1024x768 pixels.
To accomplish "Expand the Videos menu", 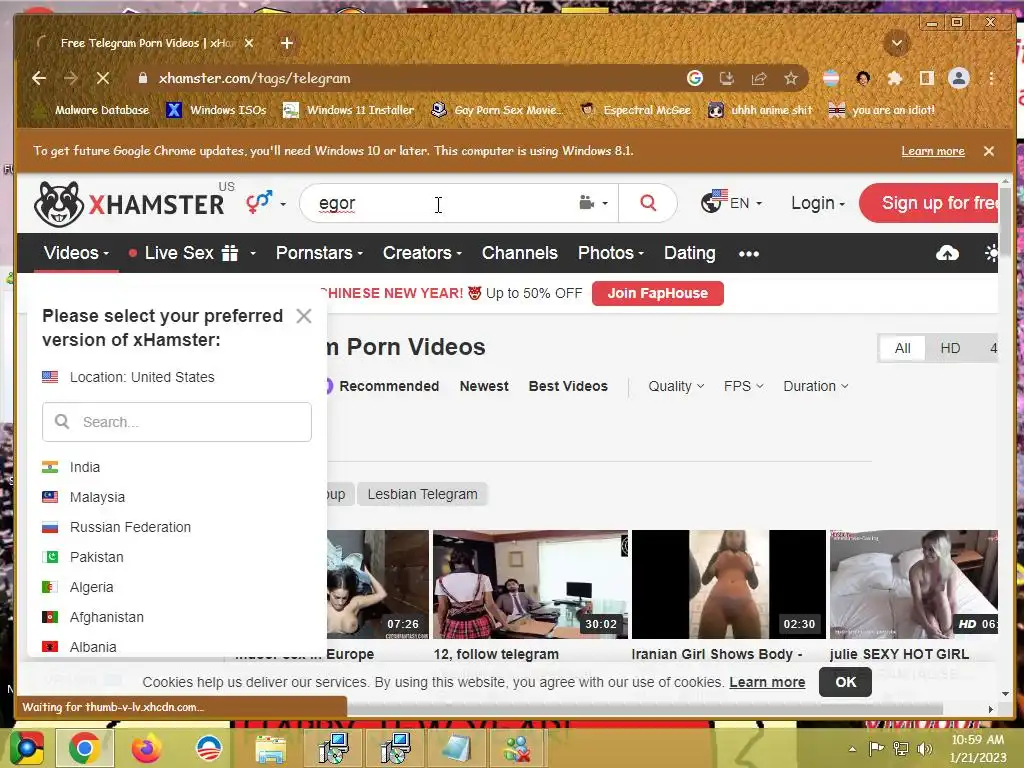I will click(x=76, y=253).
